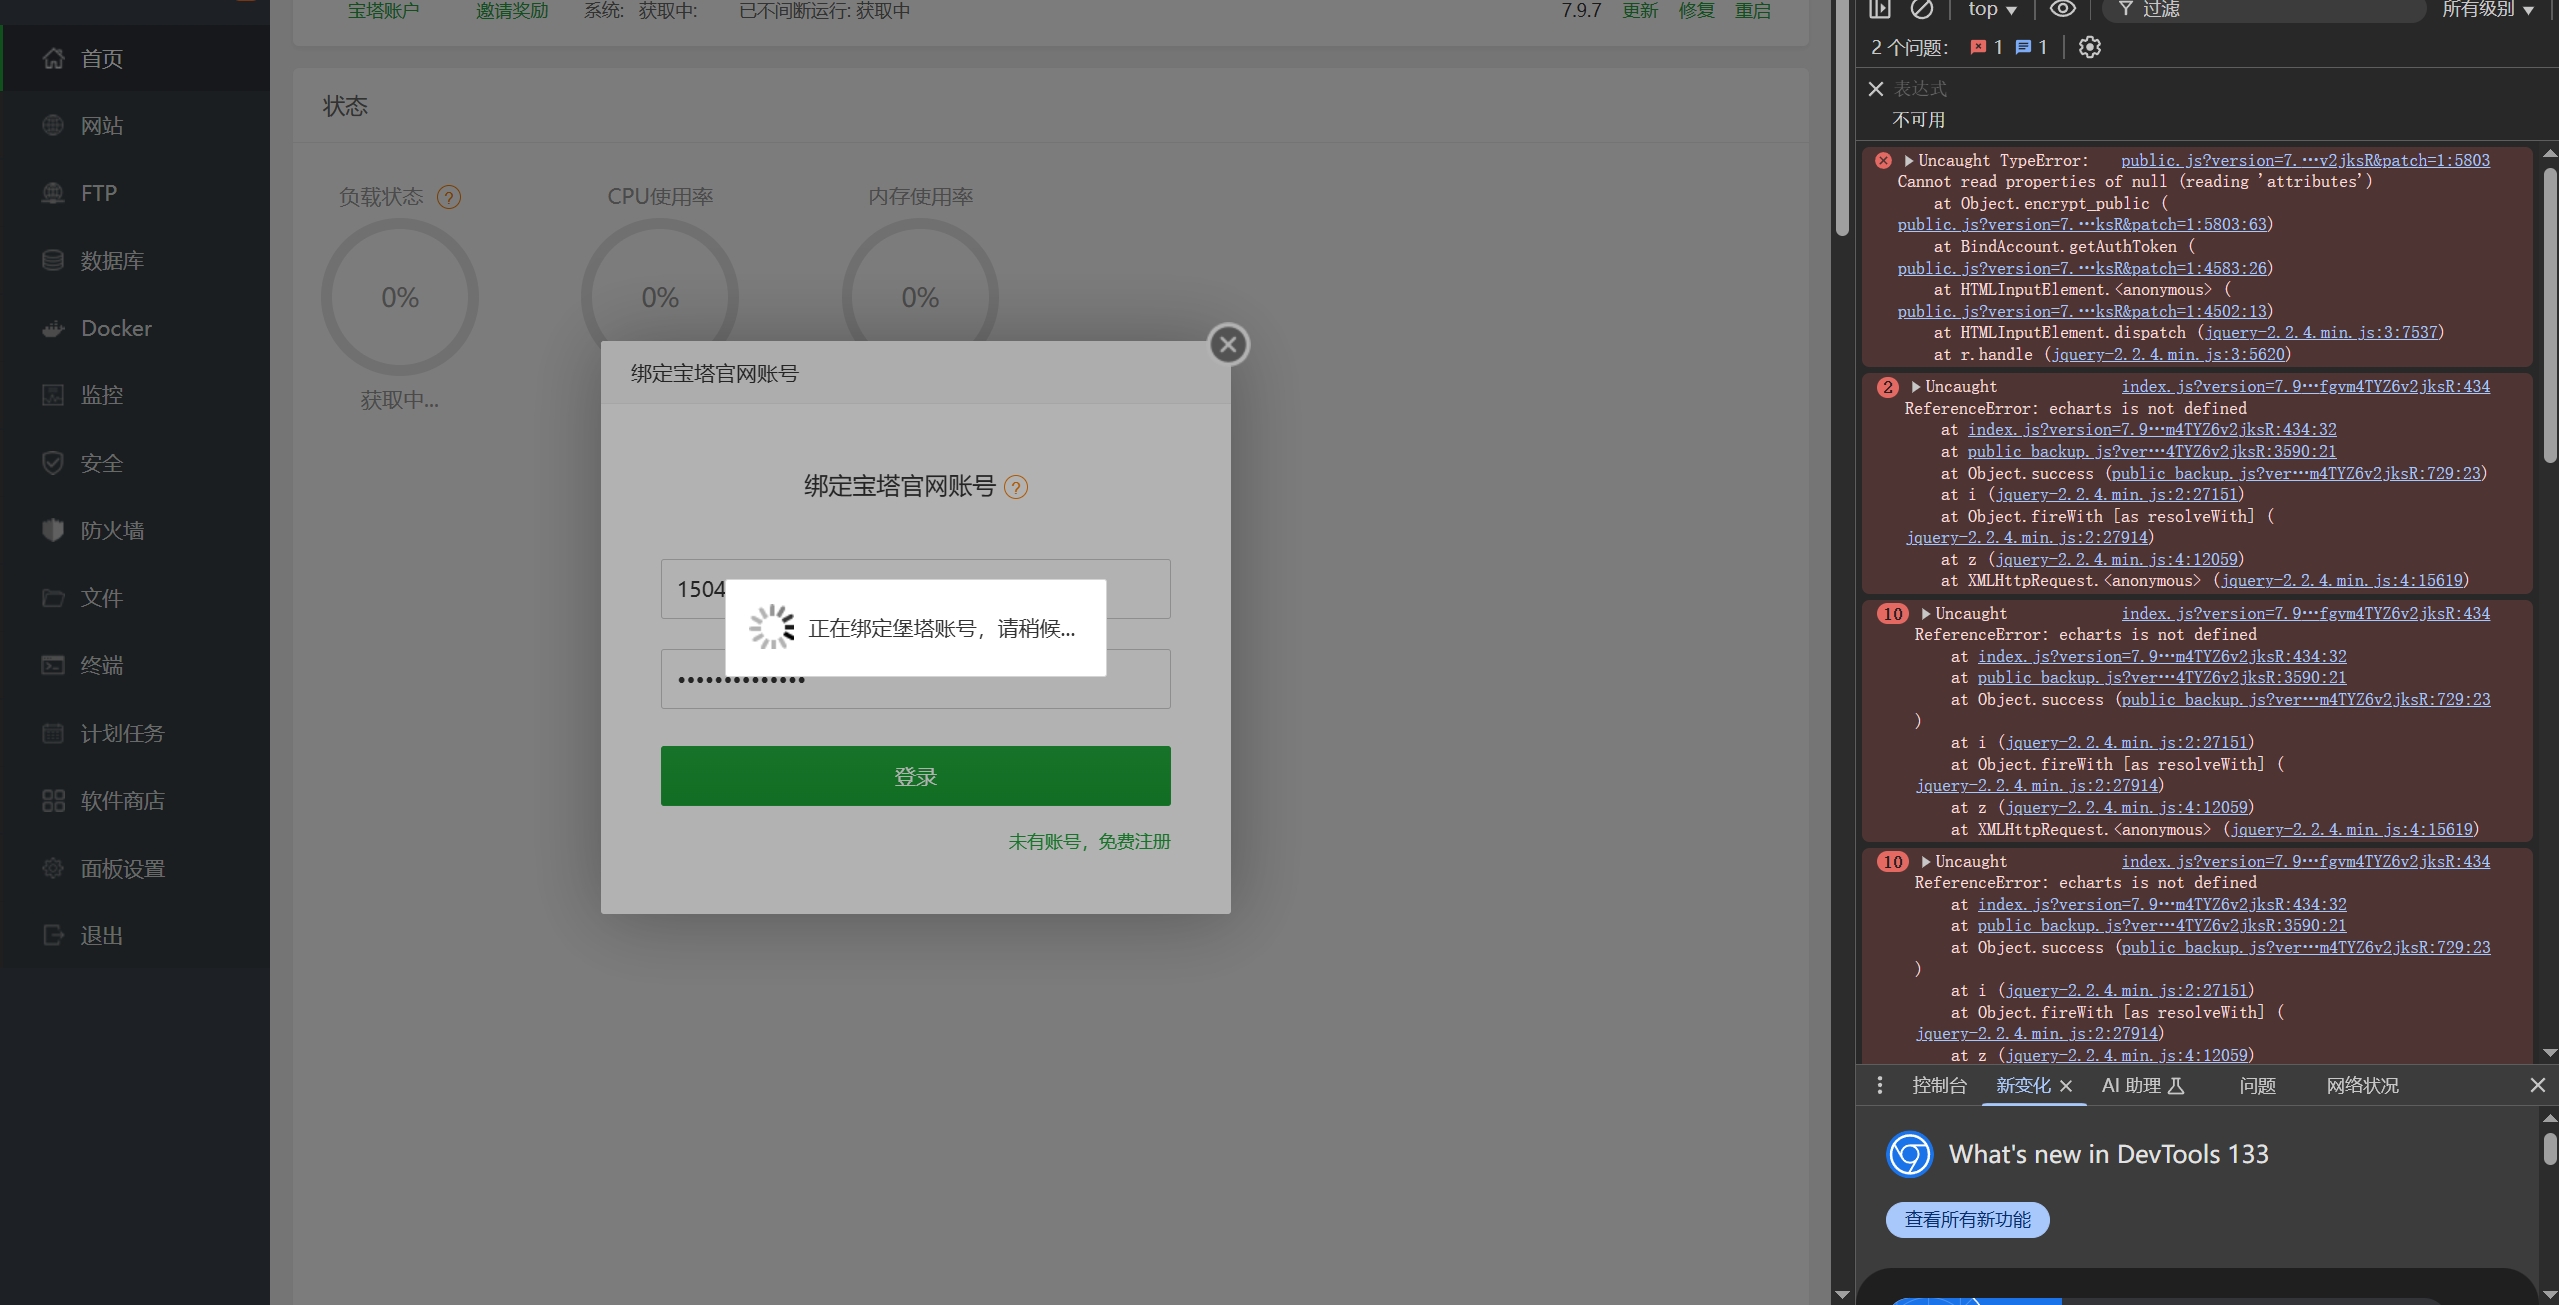The height and width of the screenshot is (1305, 2559).
Task: Click the 修复 link in top bar
Action: pyautogui.click(x=1696, y=10)
